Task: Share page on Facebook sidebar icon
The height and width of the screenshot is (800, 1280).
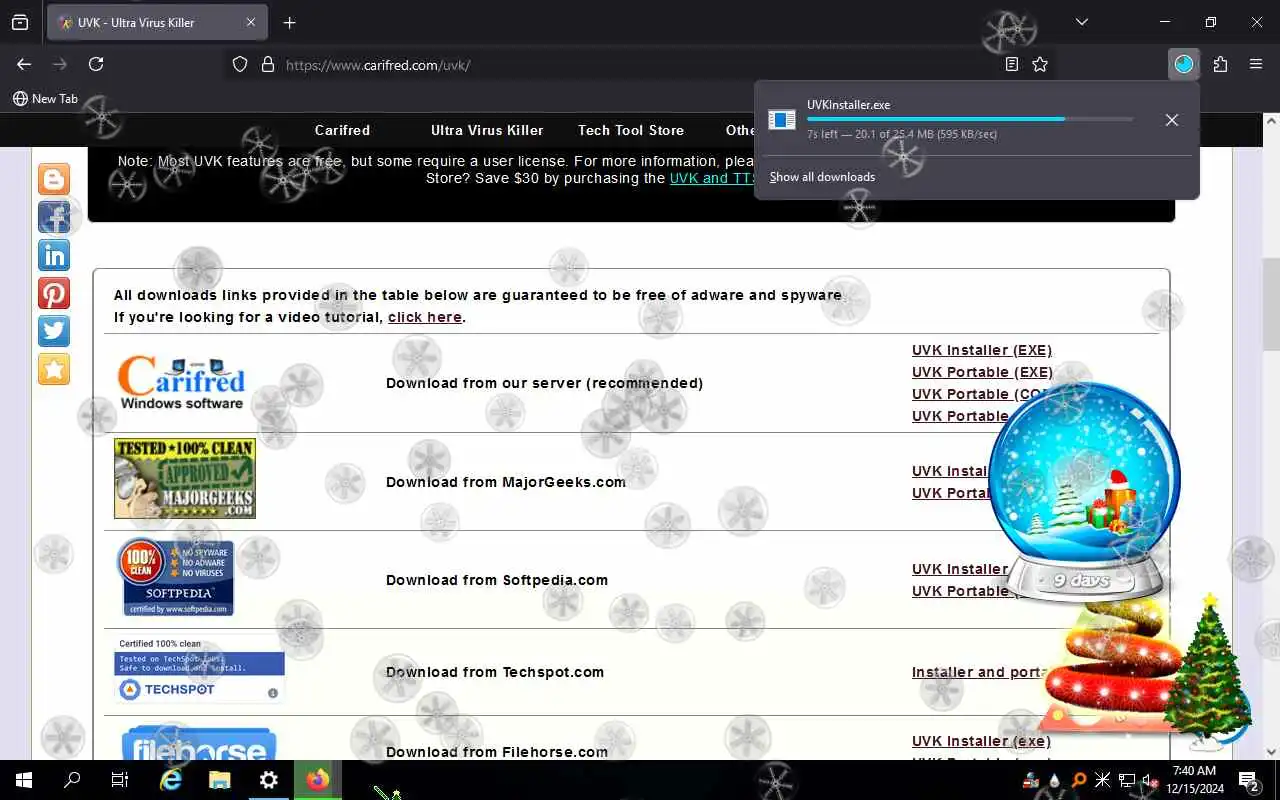Action: click(54, 217)
